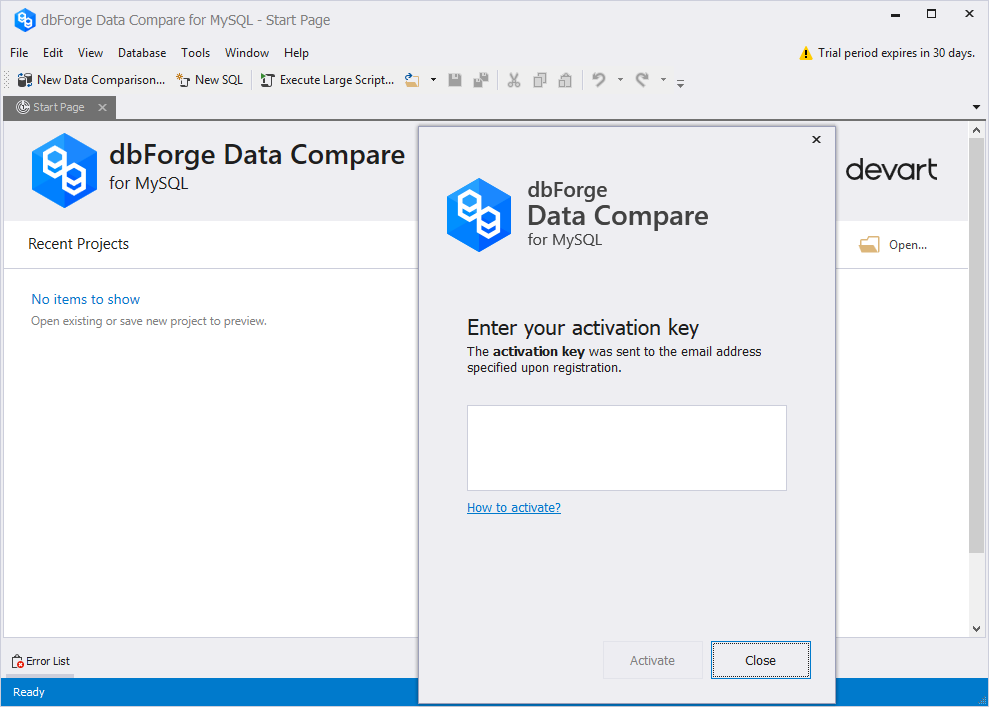Click the Open... project folder button
Image resolution: width=989 pixels, height=707 pixels.
click(893, 245)
